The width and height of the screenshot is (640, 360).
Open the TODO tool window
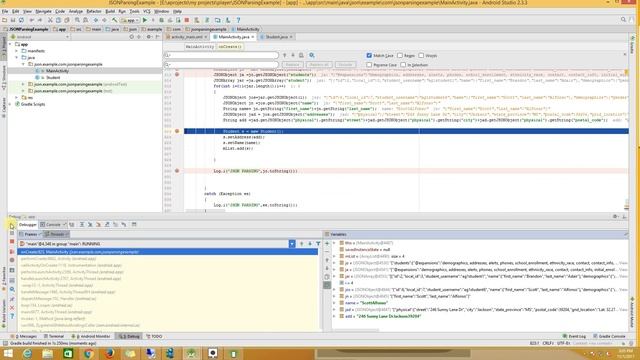click(x=154, y=336)
